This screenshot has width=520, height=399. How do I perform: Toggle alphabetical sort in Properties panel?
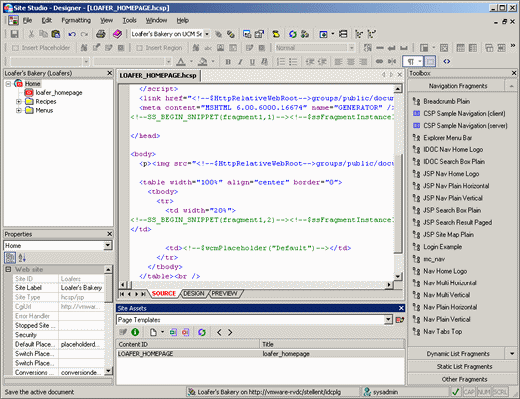click(22, 257)
